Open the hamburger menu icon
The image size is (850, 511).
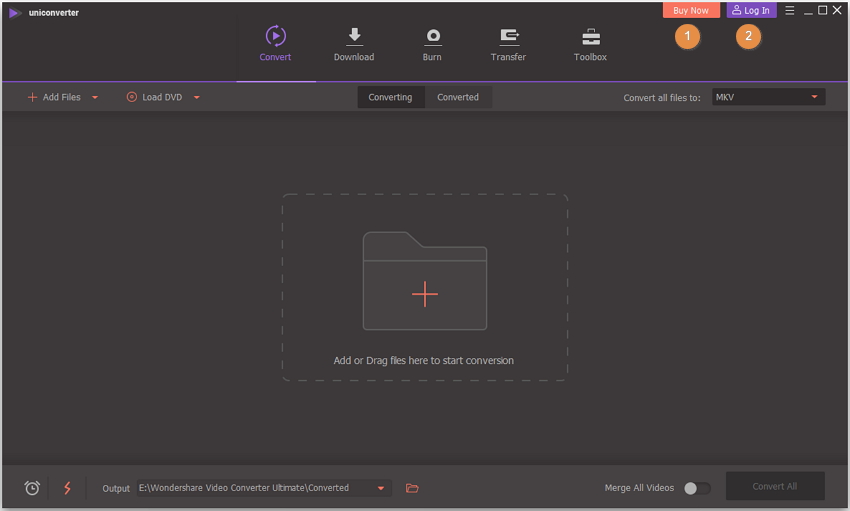tap(790, 10)
